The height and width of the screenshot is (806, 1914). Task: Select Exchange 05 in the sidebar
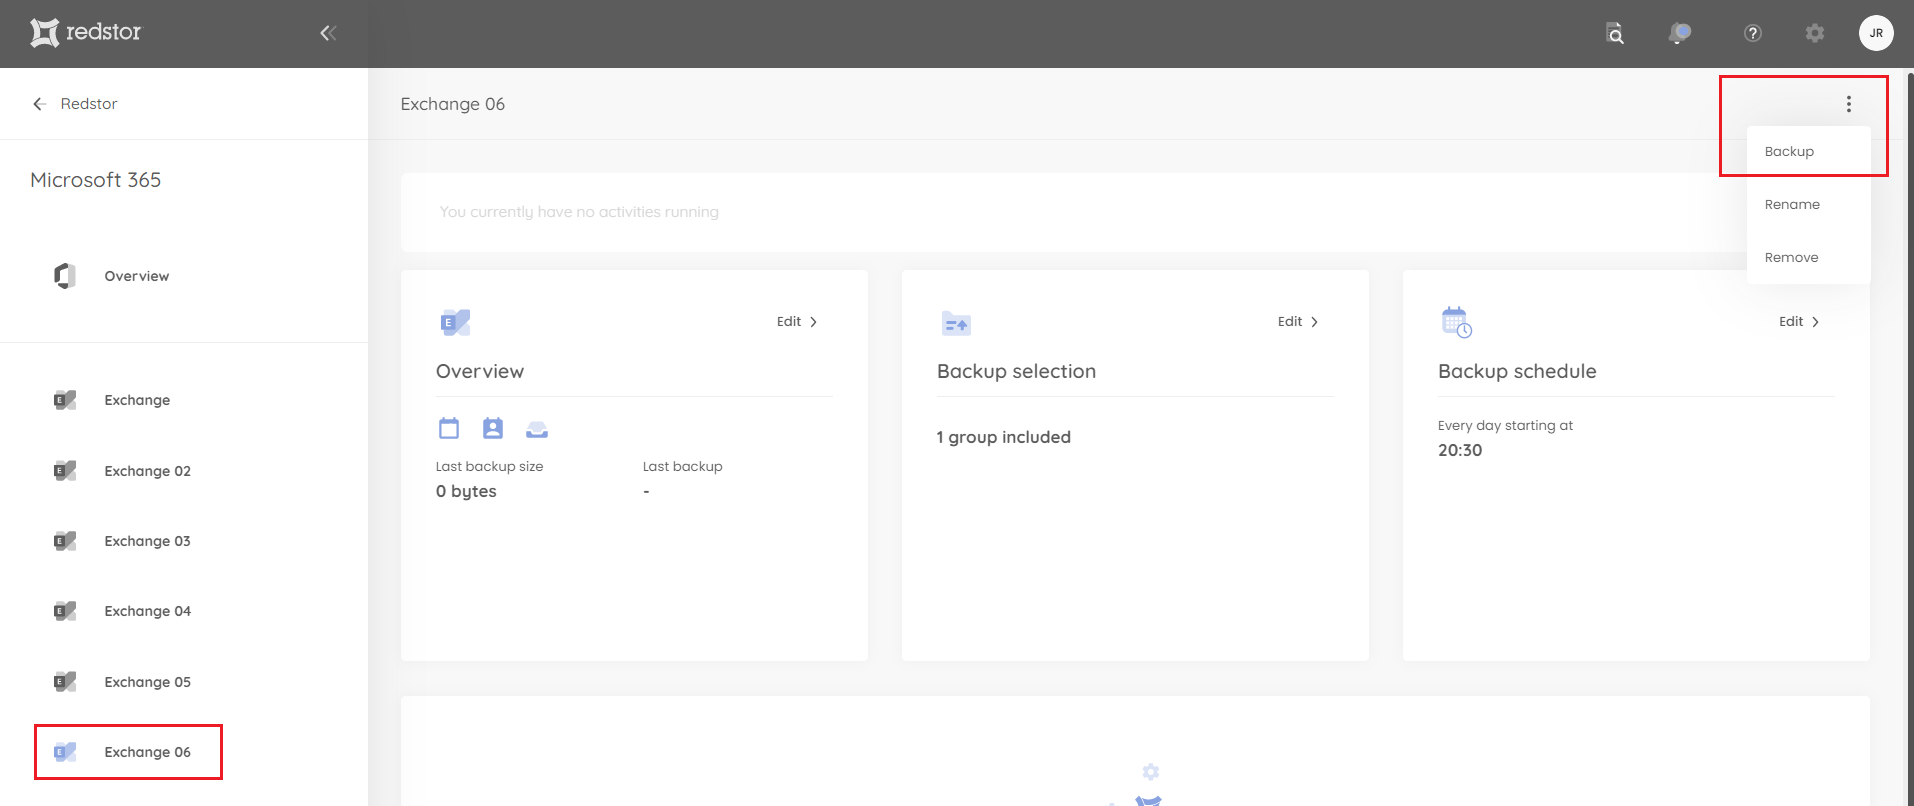point(147,682)
